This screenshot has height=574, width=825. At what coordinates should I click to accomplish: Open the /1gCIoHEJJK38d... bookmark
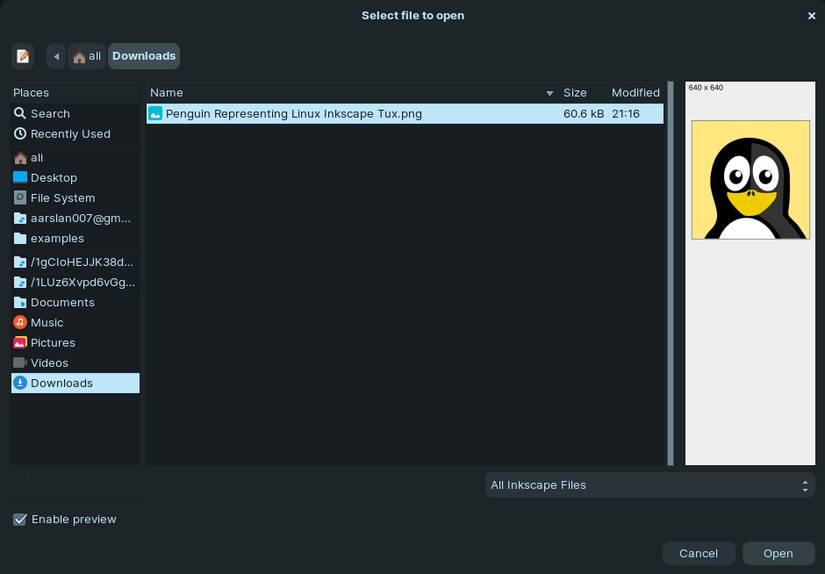click(x=75, y=262)
